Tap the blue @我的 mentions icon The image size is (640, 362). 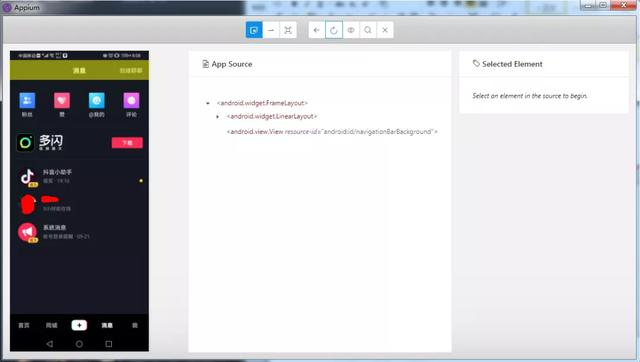pyautogui.click(x=97, y=100)
